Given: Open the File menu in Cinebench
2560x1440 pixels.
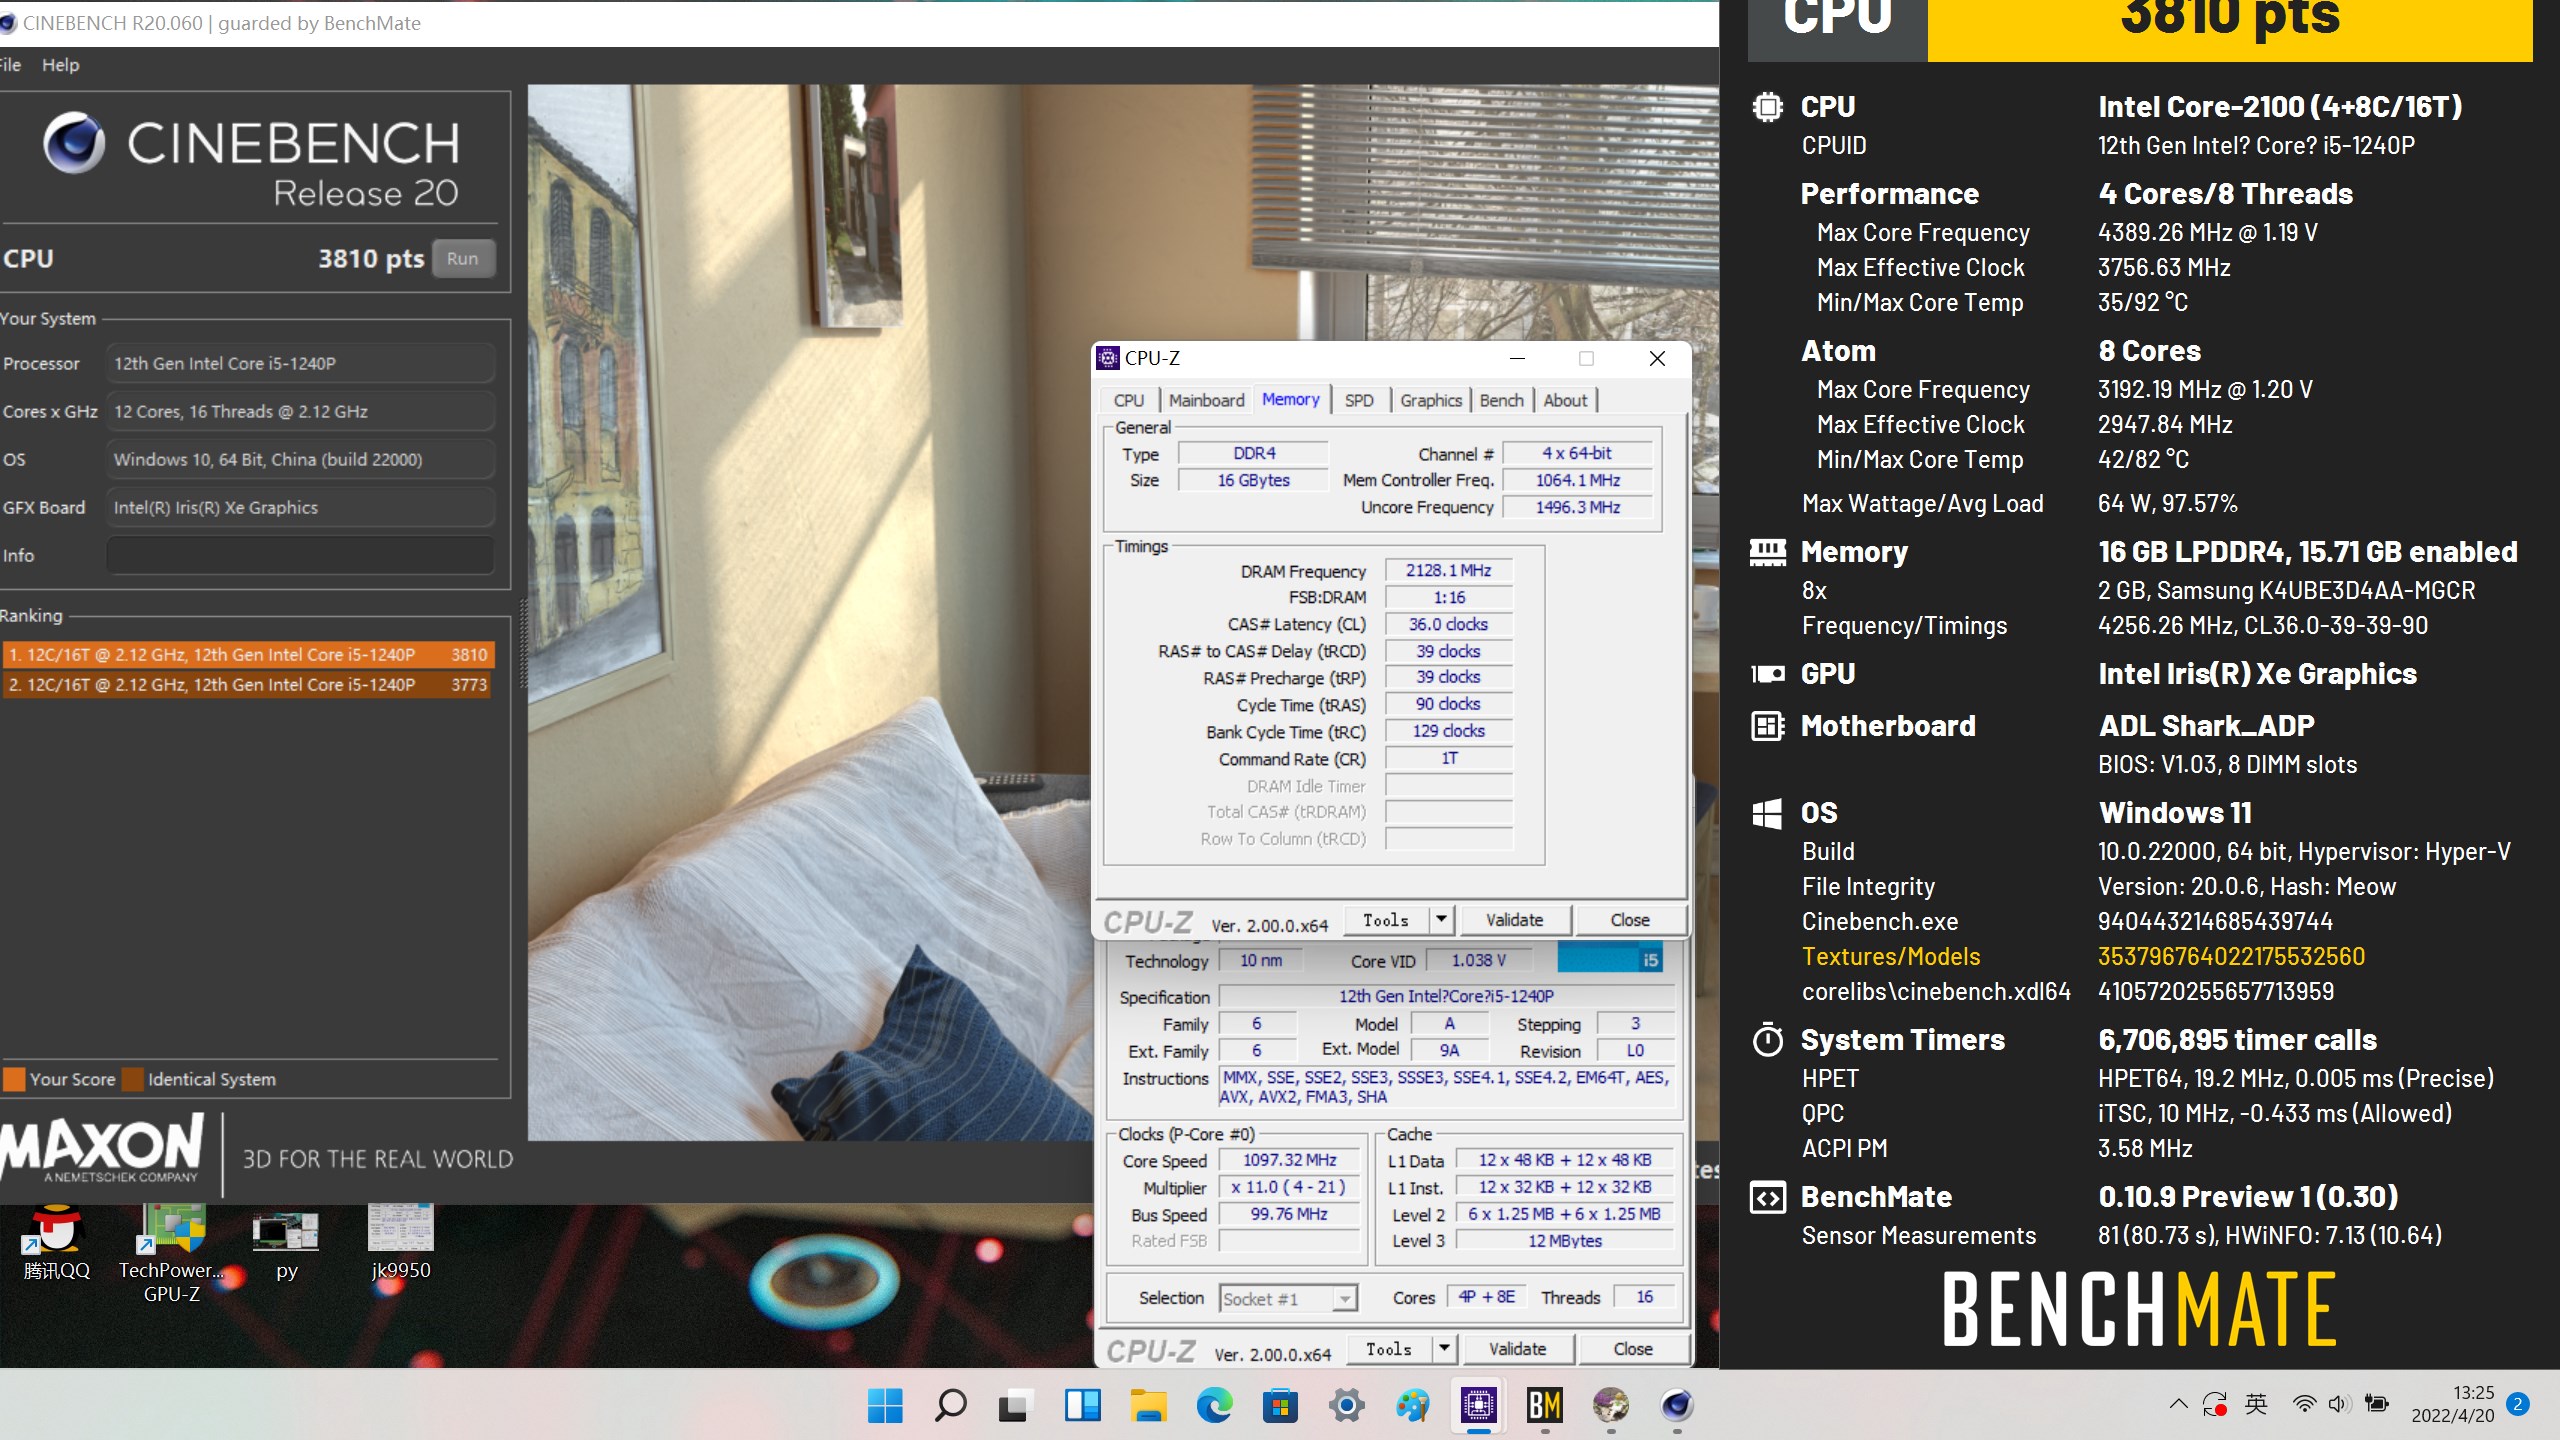Looking at the screenshot, I should (10, 65).
